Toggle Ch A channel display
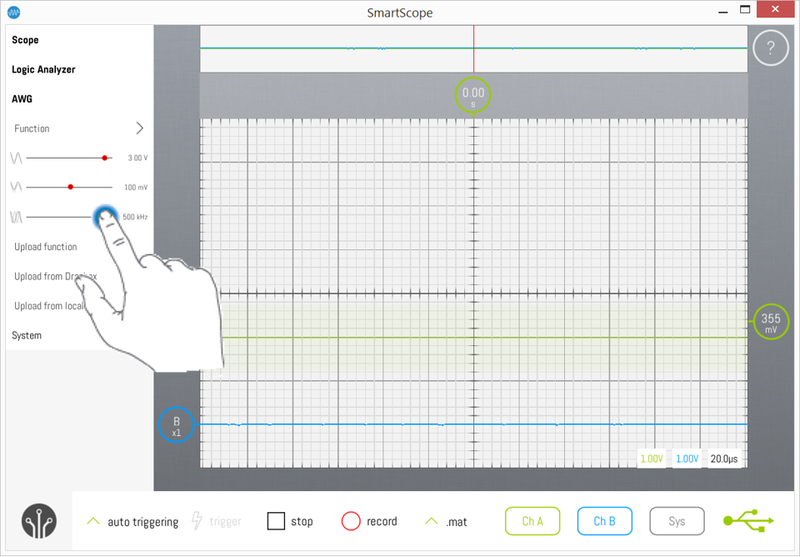Screen dimensions: 800x557 pos(532,521)
